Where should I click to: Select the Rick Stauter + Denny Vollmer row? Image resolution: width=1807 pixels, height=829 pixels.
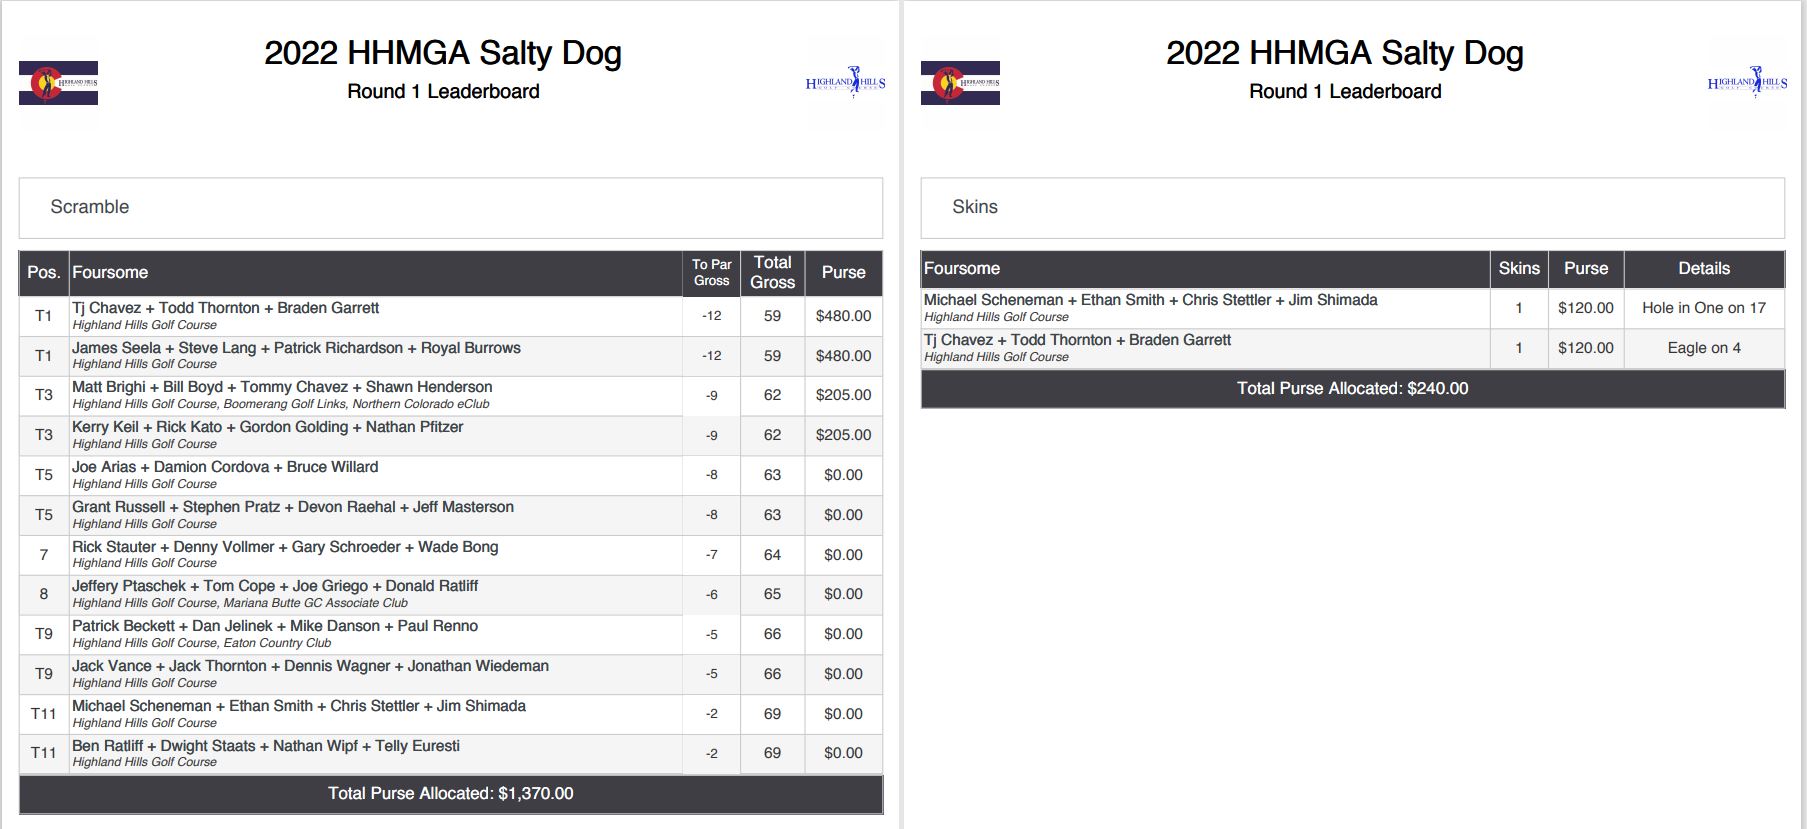tap(451, 555)
